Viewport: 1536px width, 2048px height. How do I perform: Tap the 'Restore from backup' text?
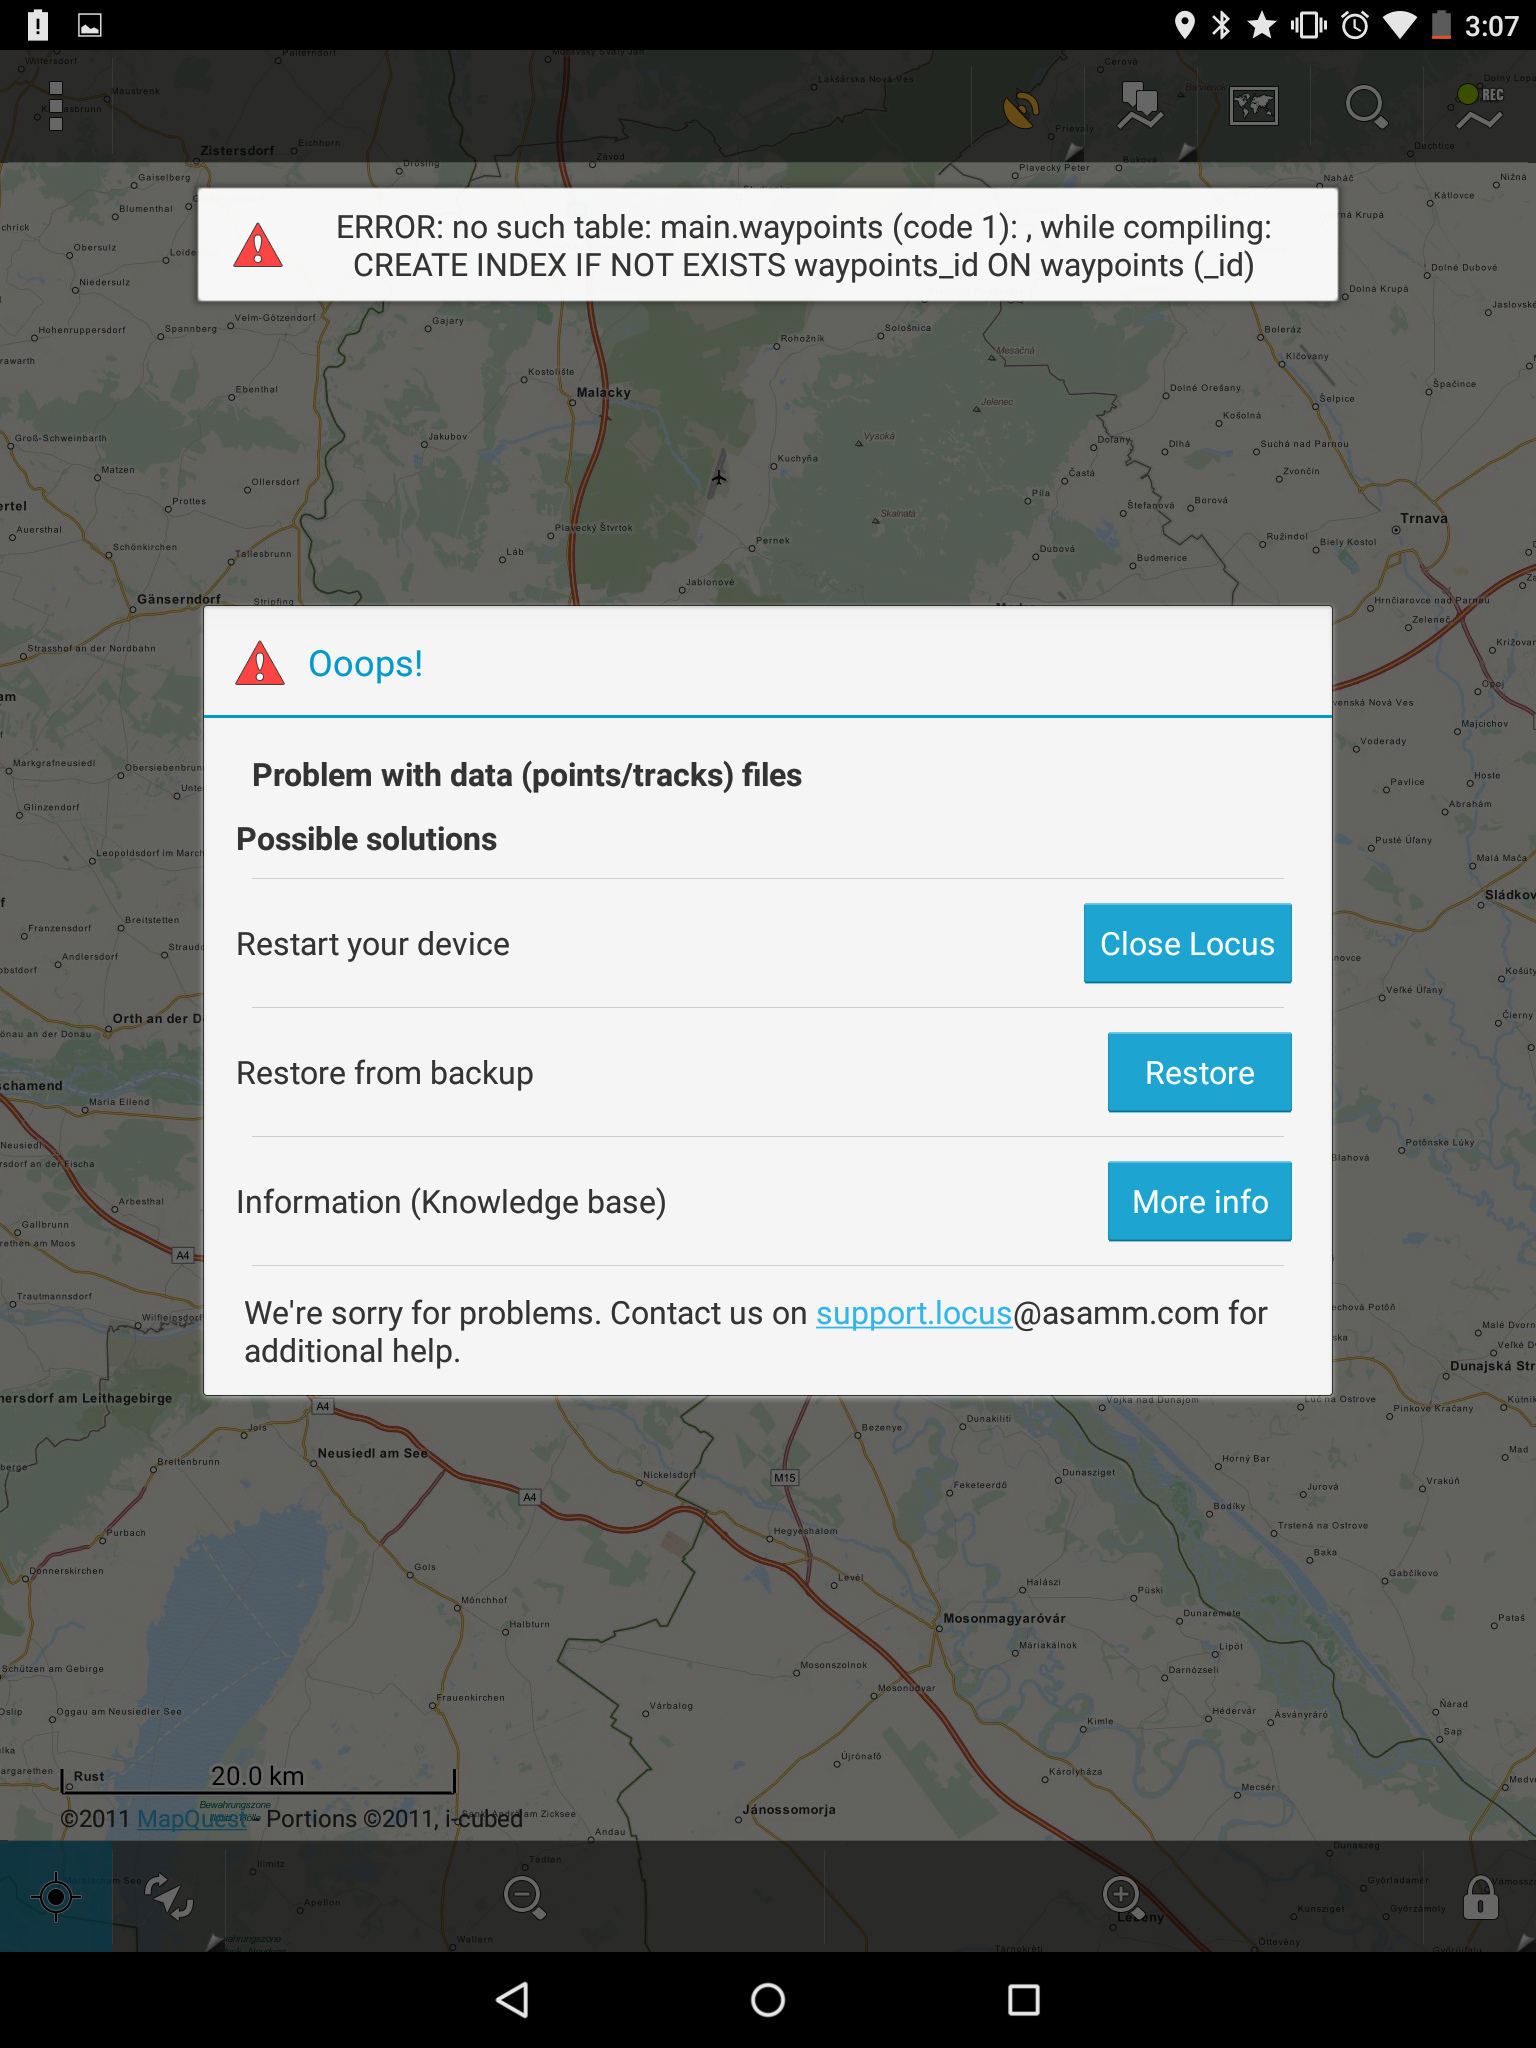[385, 1073]
